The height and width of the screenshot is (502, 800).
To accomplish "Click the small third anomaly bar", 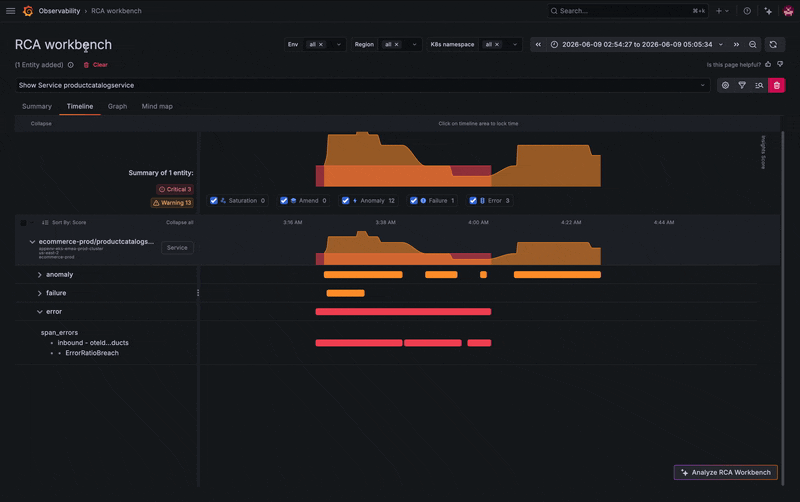I will [483, 274].
